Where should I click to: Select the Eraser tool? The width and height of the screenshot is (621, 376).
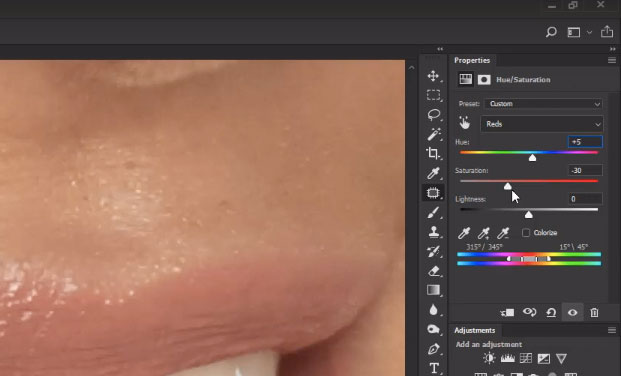pyautogui.click(x=434, y=271)
